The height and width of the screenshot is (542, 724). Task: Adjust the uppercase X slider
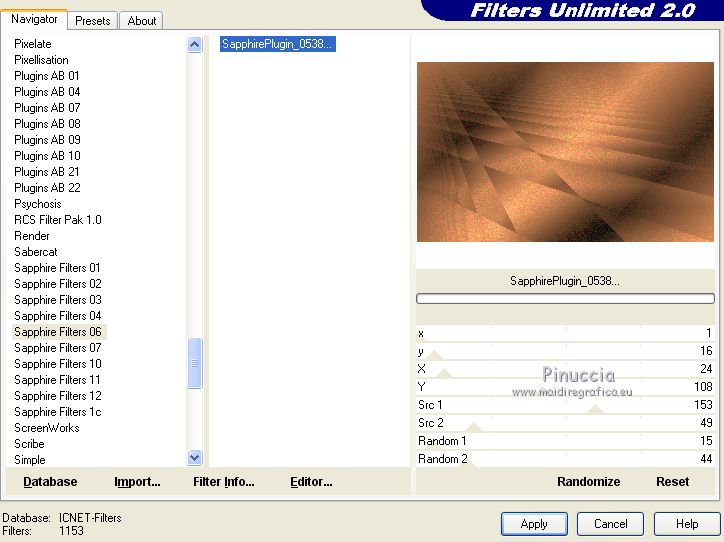point(565,369)
